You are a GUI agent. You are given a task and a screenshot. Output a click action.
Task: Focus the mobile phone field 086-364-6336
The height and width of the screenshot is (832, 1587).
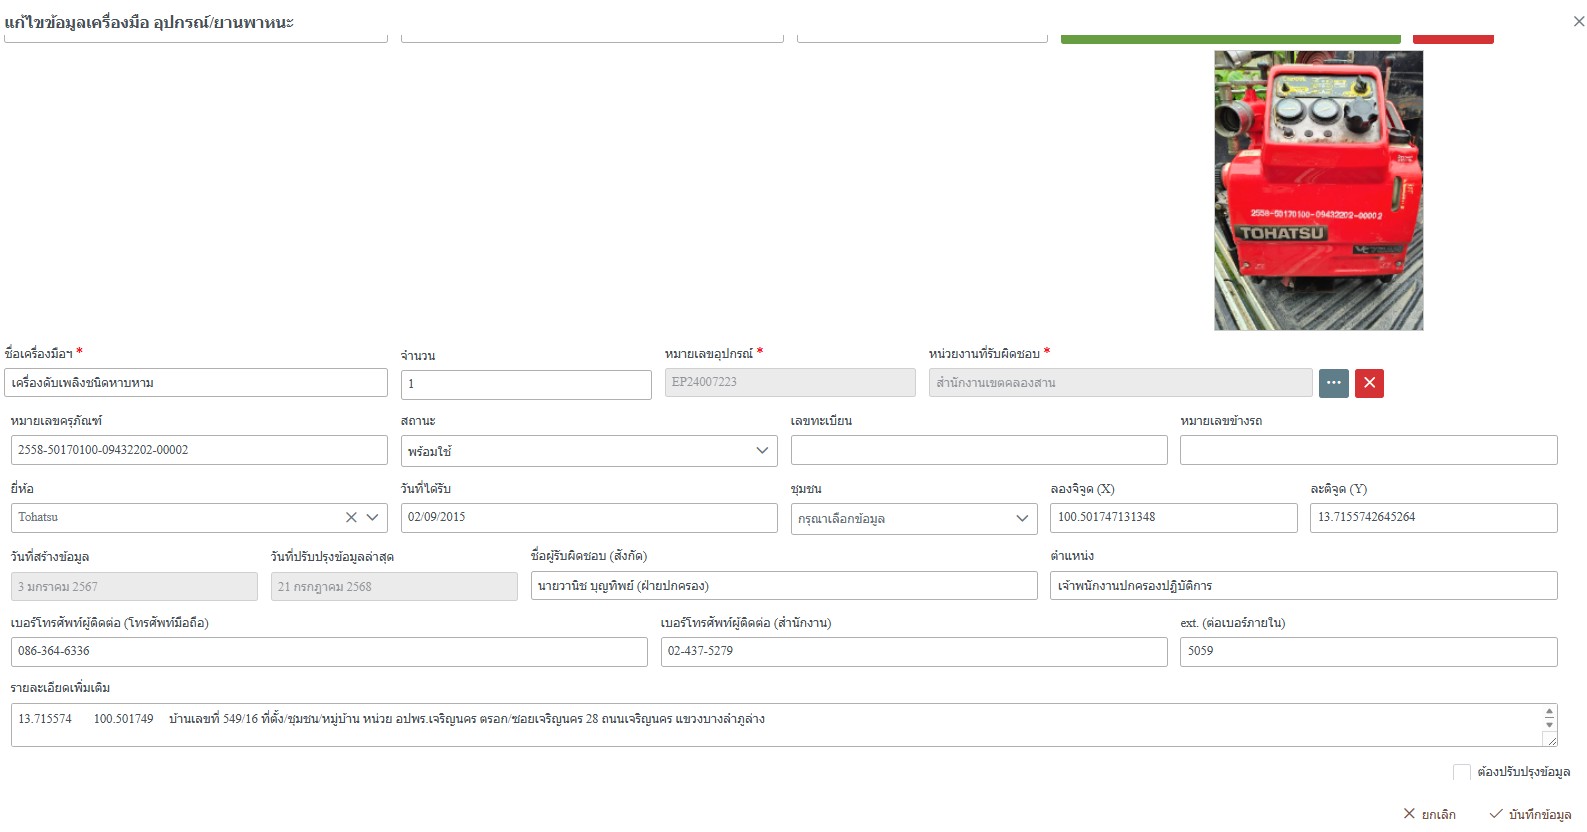click(x=329, y=651)
